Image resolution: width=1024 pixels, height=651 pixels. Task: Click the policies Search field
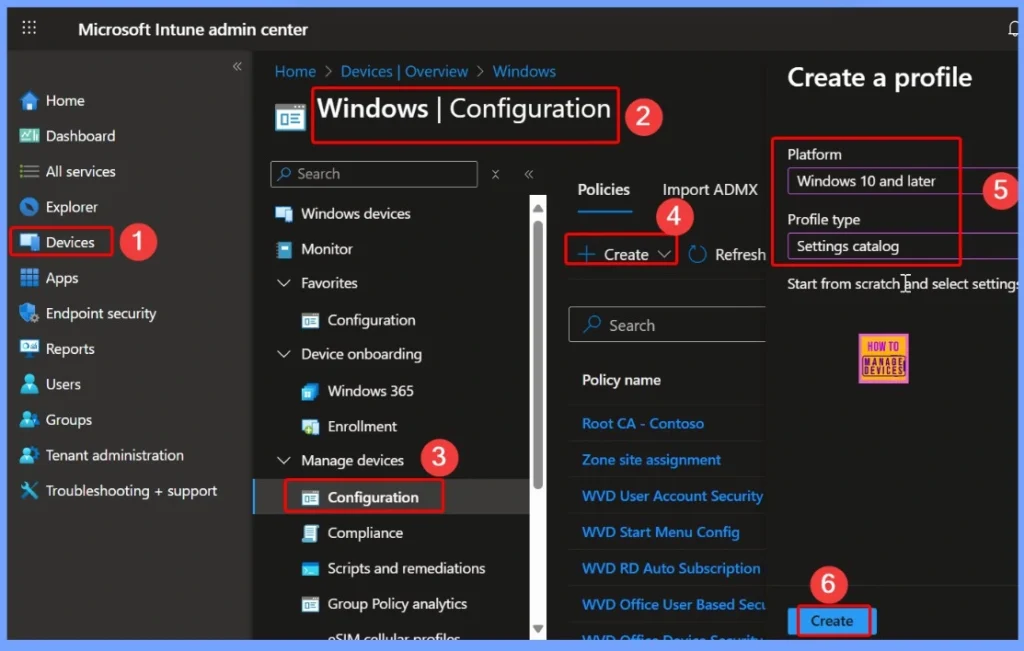click(667, 325)
